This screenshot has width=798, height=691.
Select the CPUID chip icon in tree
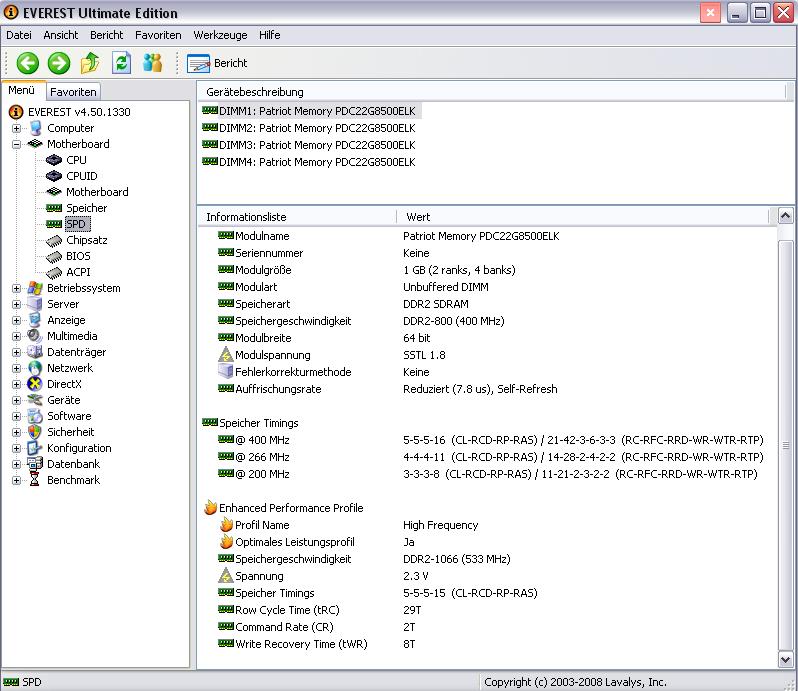pos(53,176)
